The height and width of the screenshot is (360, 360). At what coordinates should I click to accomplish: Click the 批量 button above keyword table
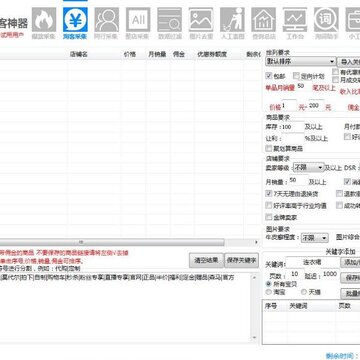coord(350,294)
